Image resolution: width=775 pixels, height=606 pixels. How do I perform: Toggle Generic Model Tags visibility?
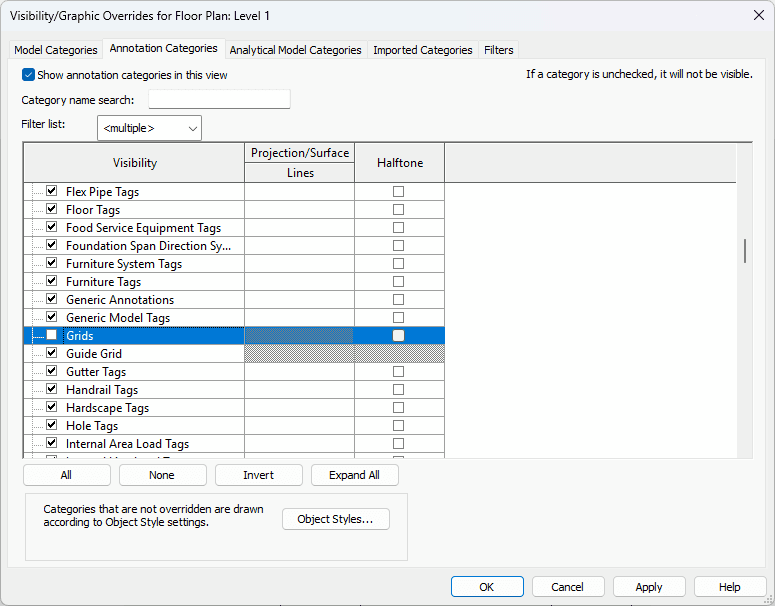pyautogui.click(x=52, y=317)
